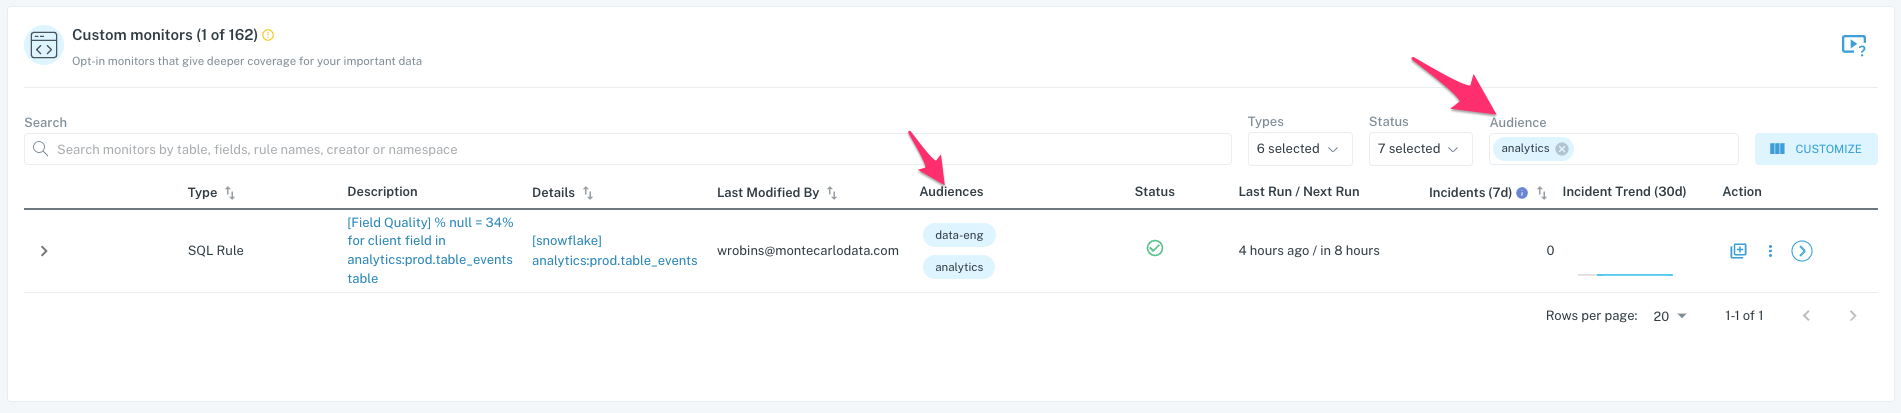Sort by the Details column
The width and height of the screenshot is (1901, 413).
click(588, 193)
